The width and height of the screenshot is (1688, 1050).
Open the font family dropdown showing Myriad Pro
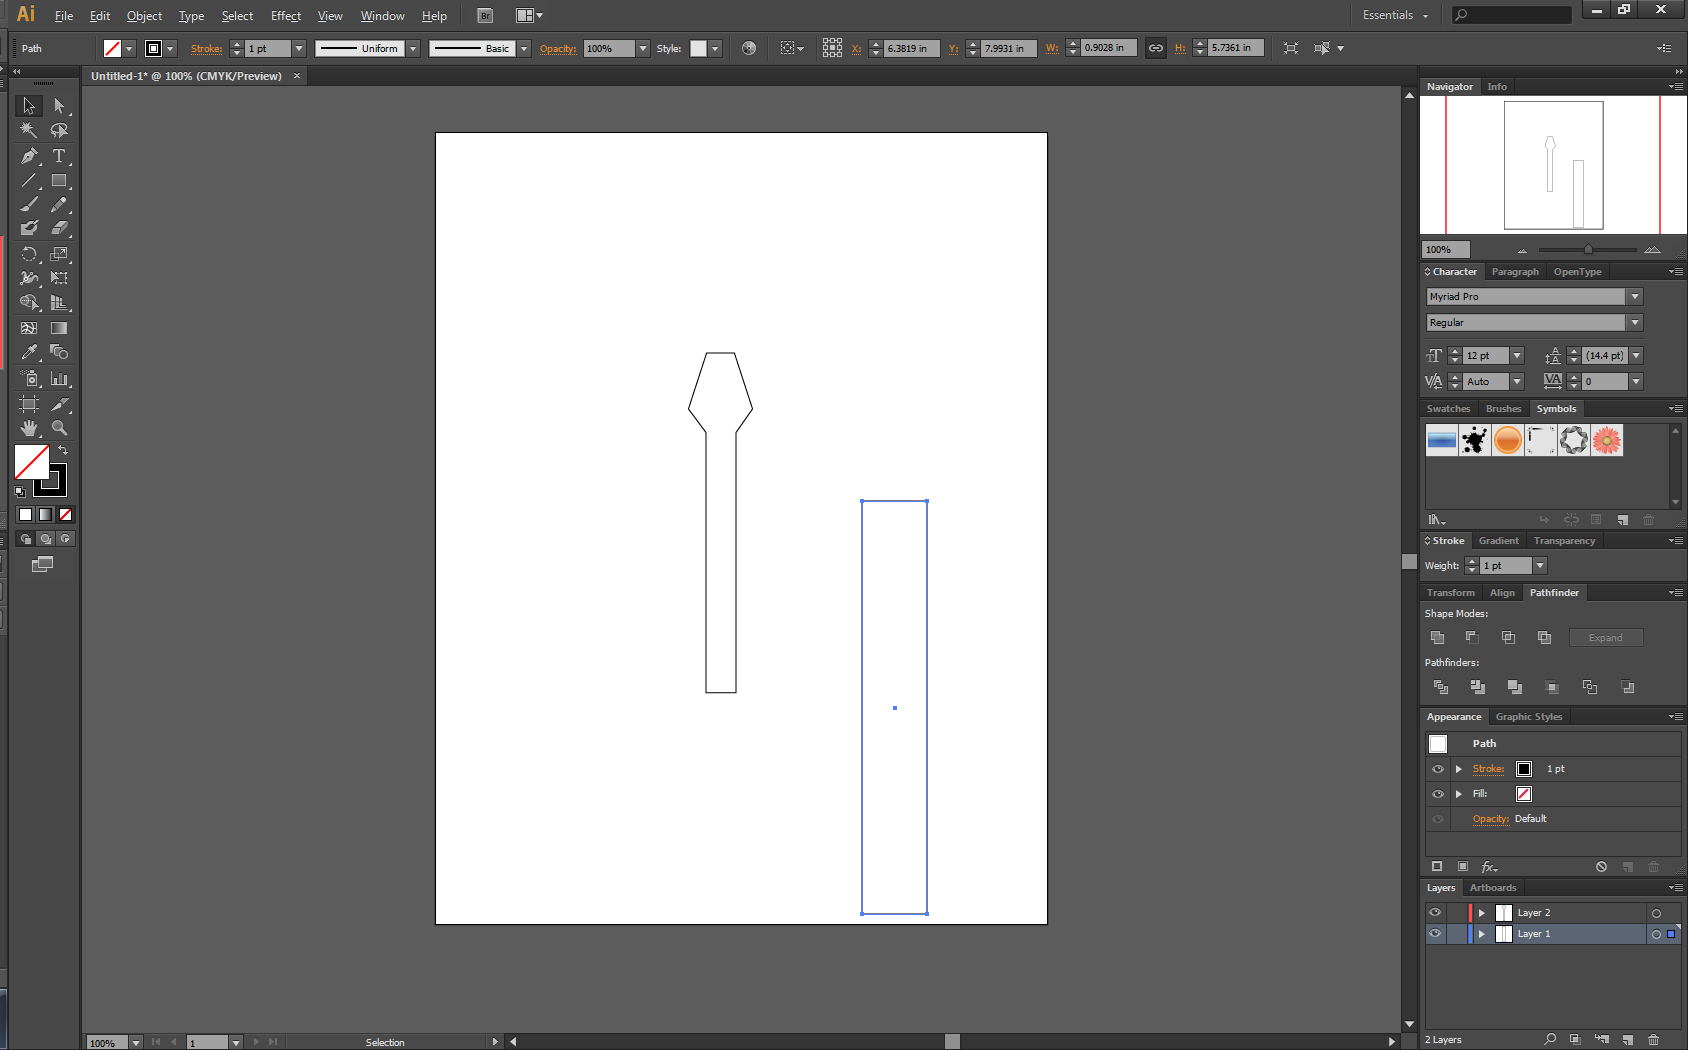pyautogui.click(x=1634, y=296)
